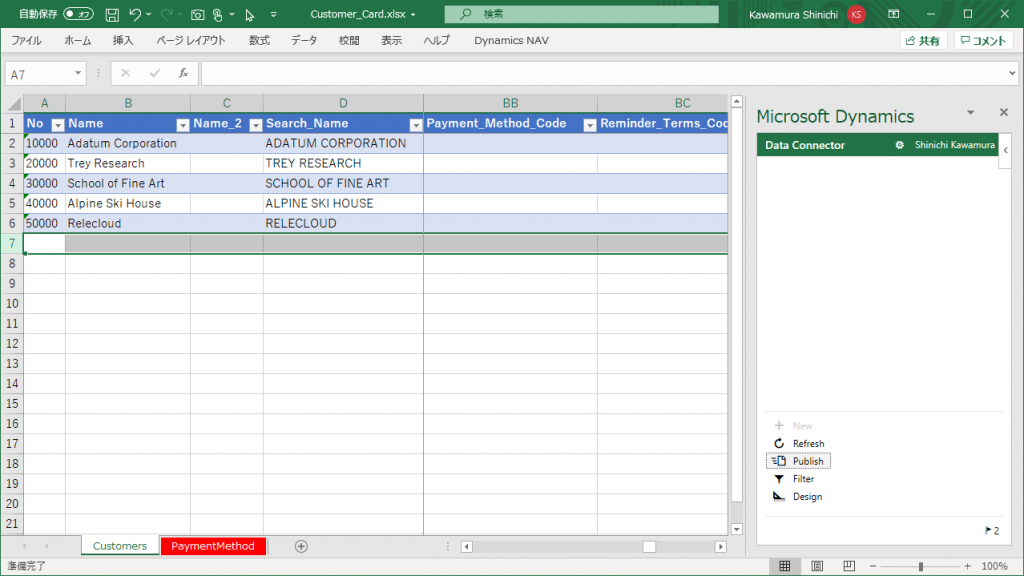The width and height of the screenshot is (1024, 576).
Task: Open the file name dropdown Customer_Card.xlsx
Action: tap(413, 14)
